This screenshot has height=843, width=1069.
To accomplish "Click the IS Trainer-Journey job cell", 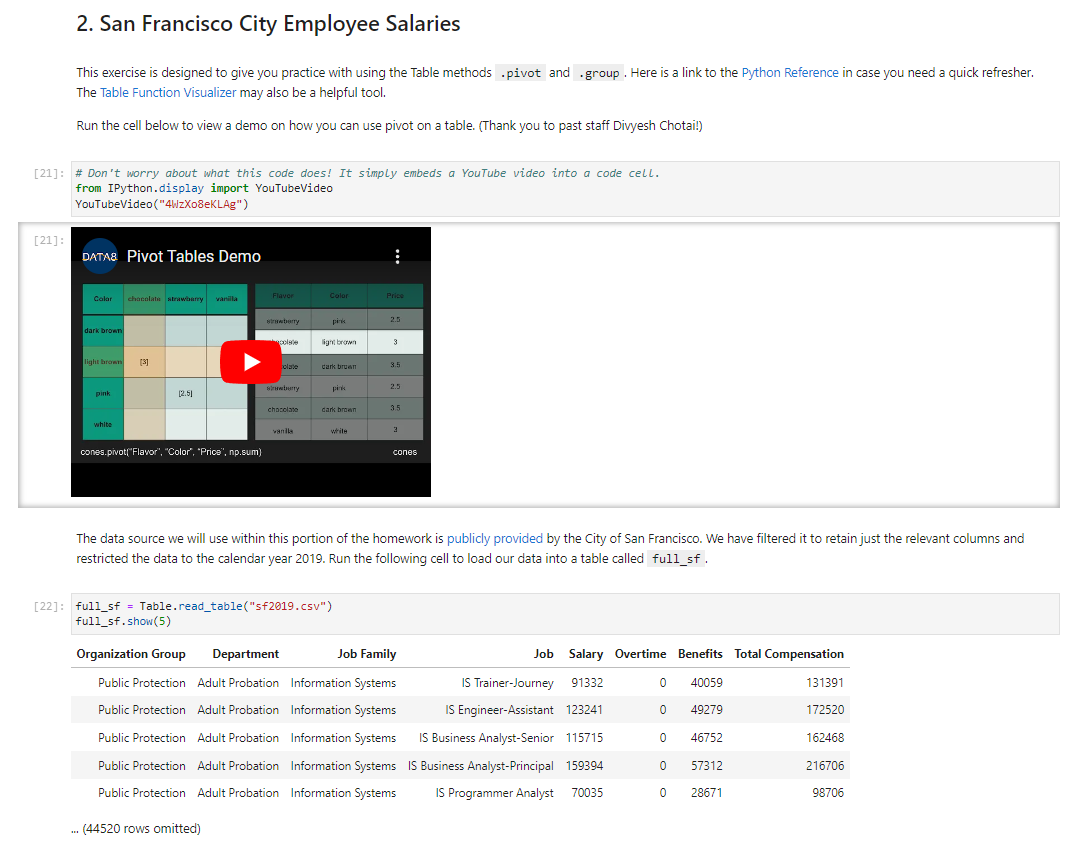I will (x=507, y=683).
